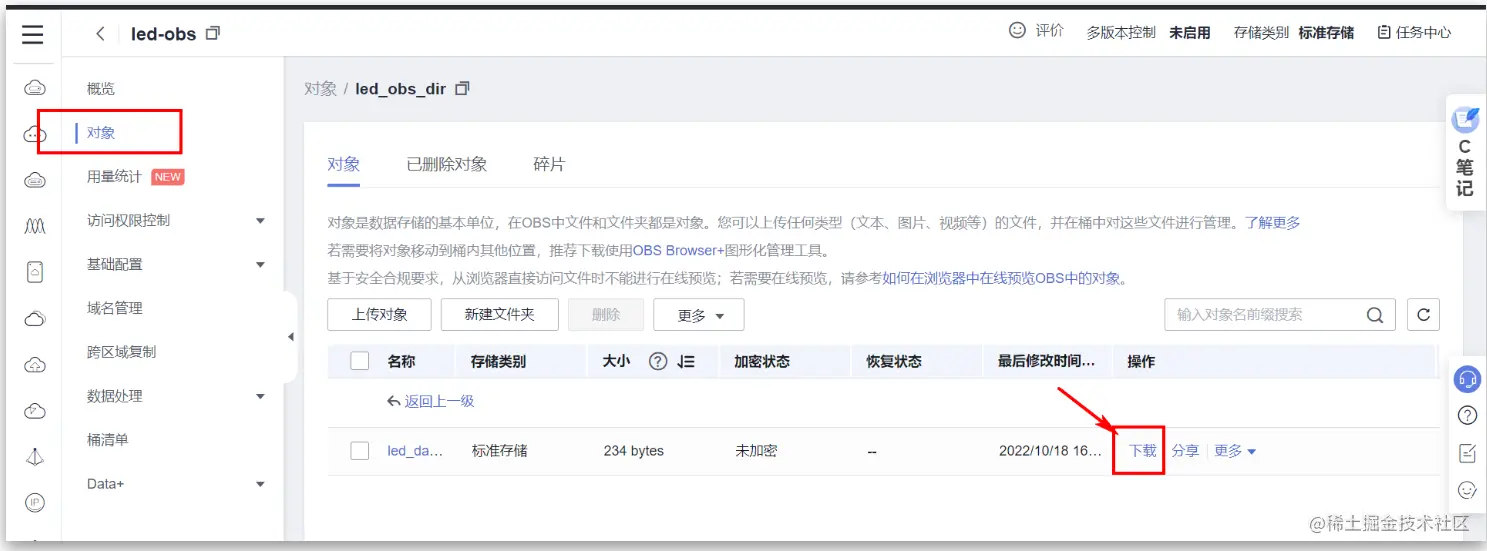Image resolution: width=1487 pixels, height=551 pixels.
Task: Open the OBS Browser+ link
Action: tap(678, 250)
